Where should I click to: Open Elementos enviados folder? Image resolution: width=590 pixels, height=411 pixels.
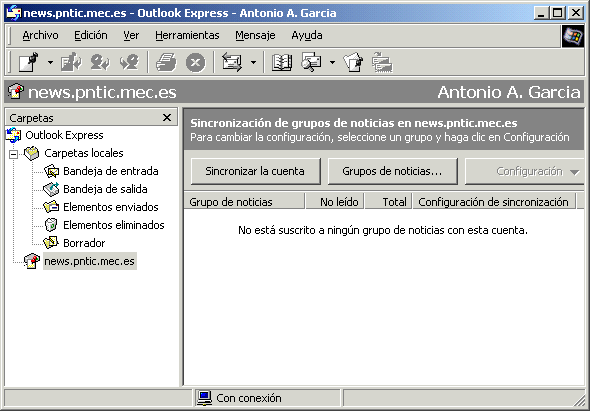[x=111, y=207]
